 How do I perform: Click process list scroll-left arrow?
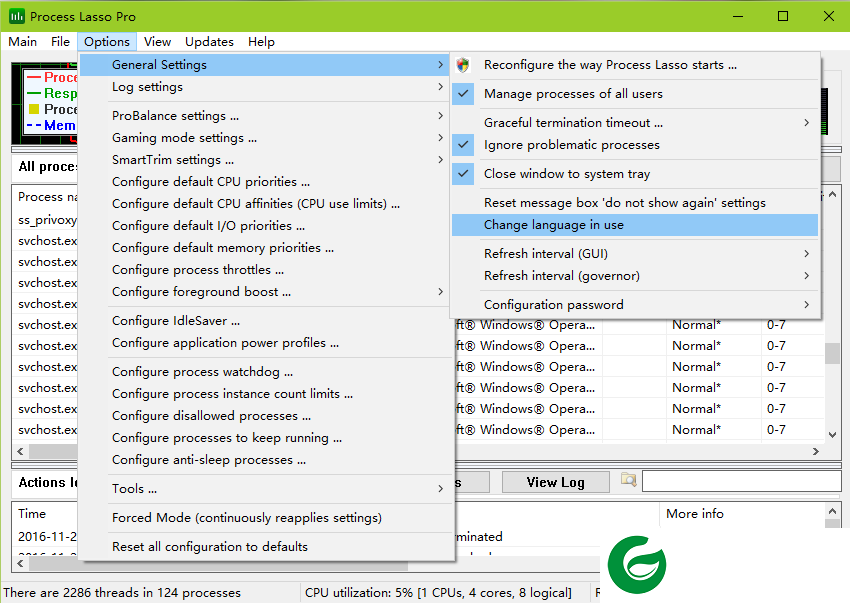click(x=20, y=451)
